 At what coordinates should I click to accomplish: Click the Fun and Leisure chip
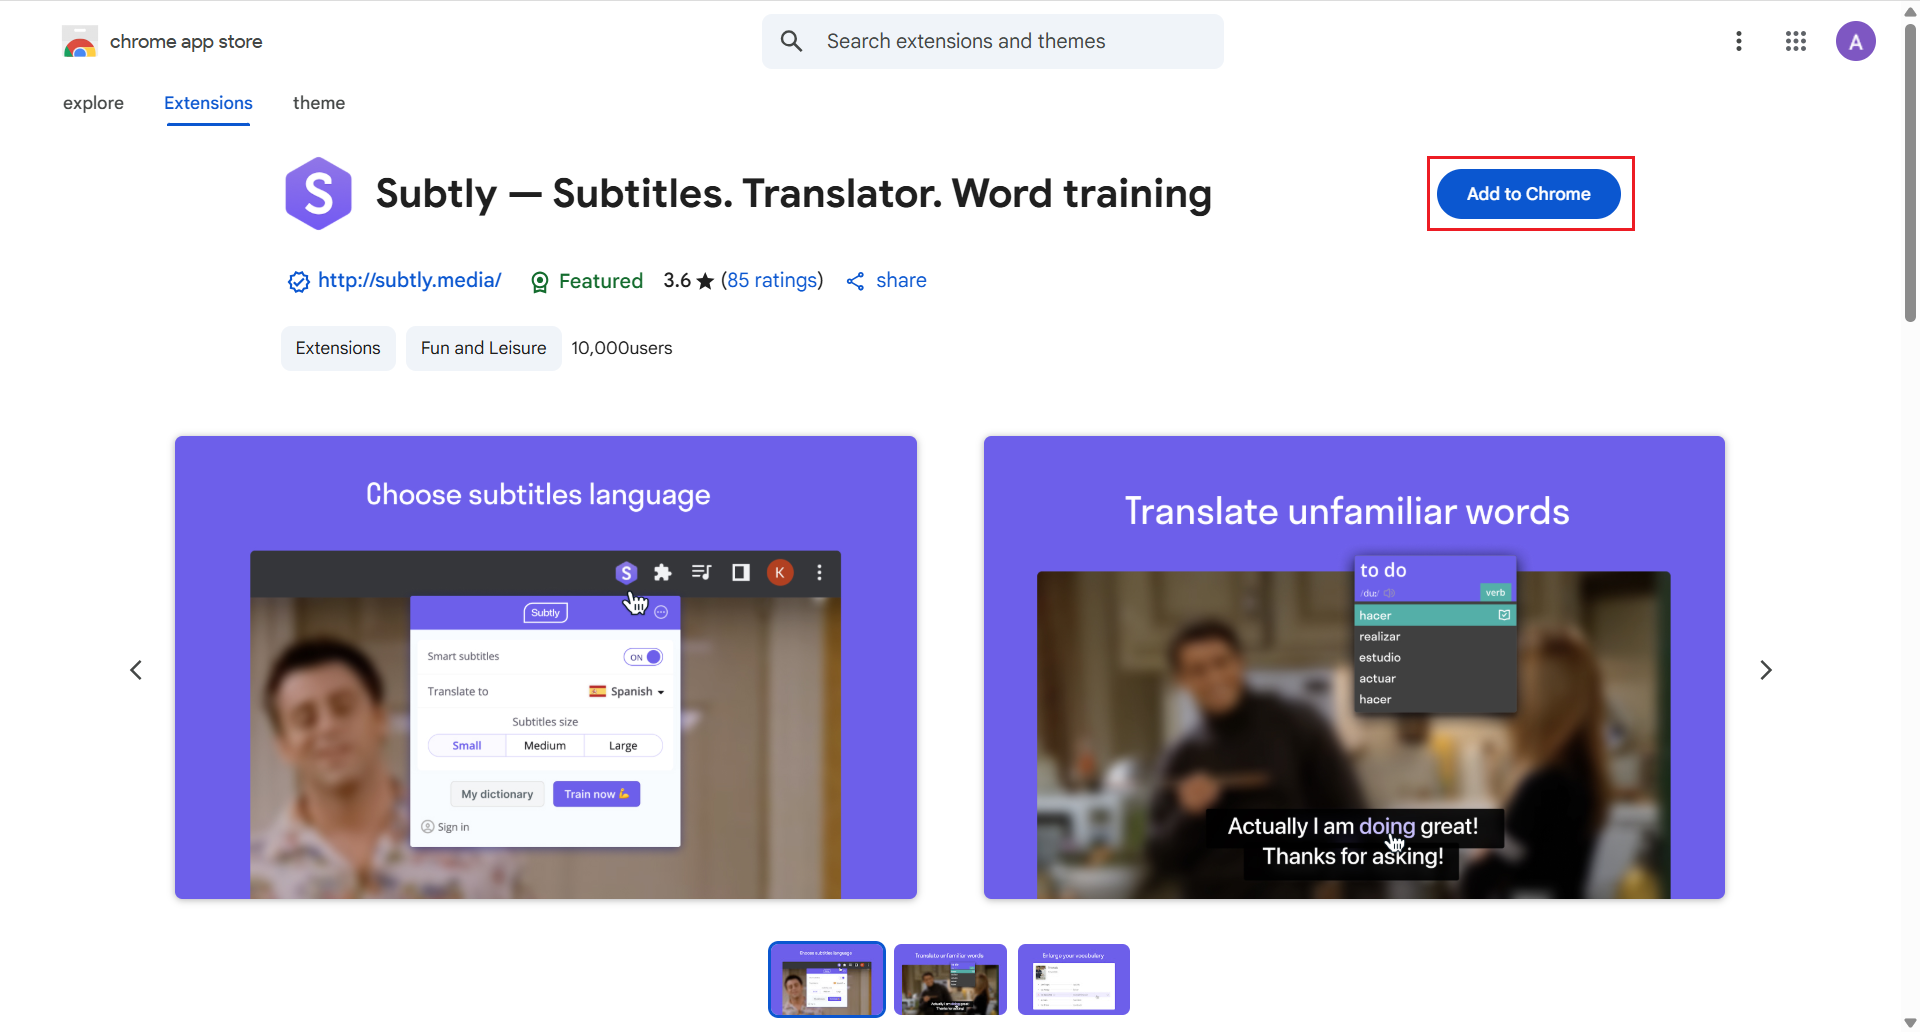pos(484,348)
